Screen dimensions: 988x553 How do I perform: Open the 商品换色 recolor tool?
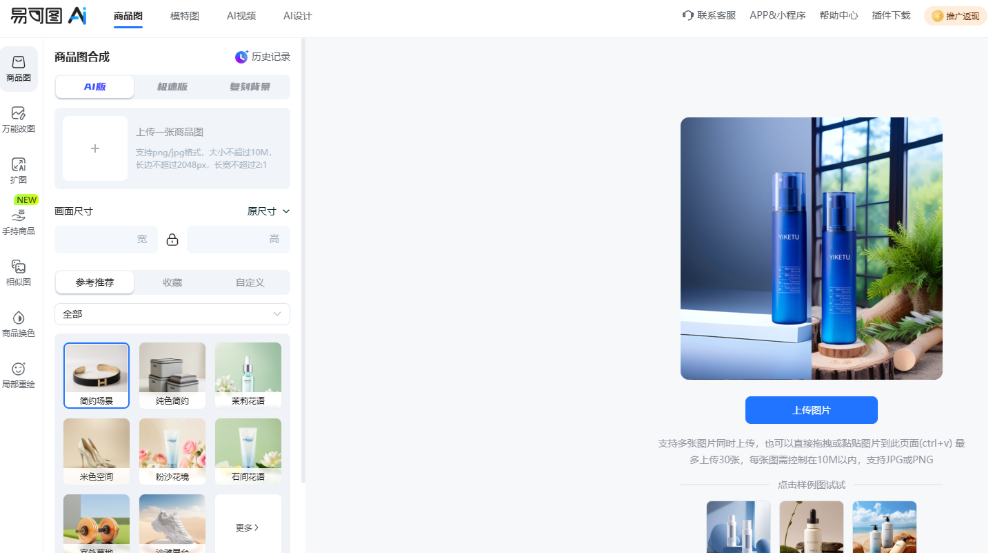[18, 324]
